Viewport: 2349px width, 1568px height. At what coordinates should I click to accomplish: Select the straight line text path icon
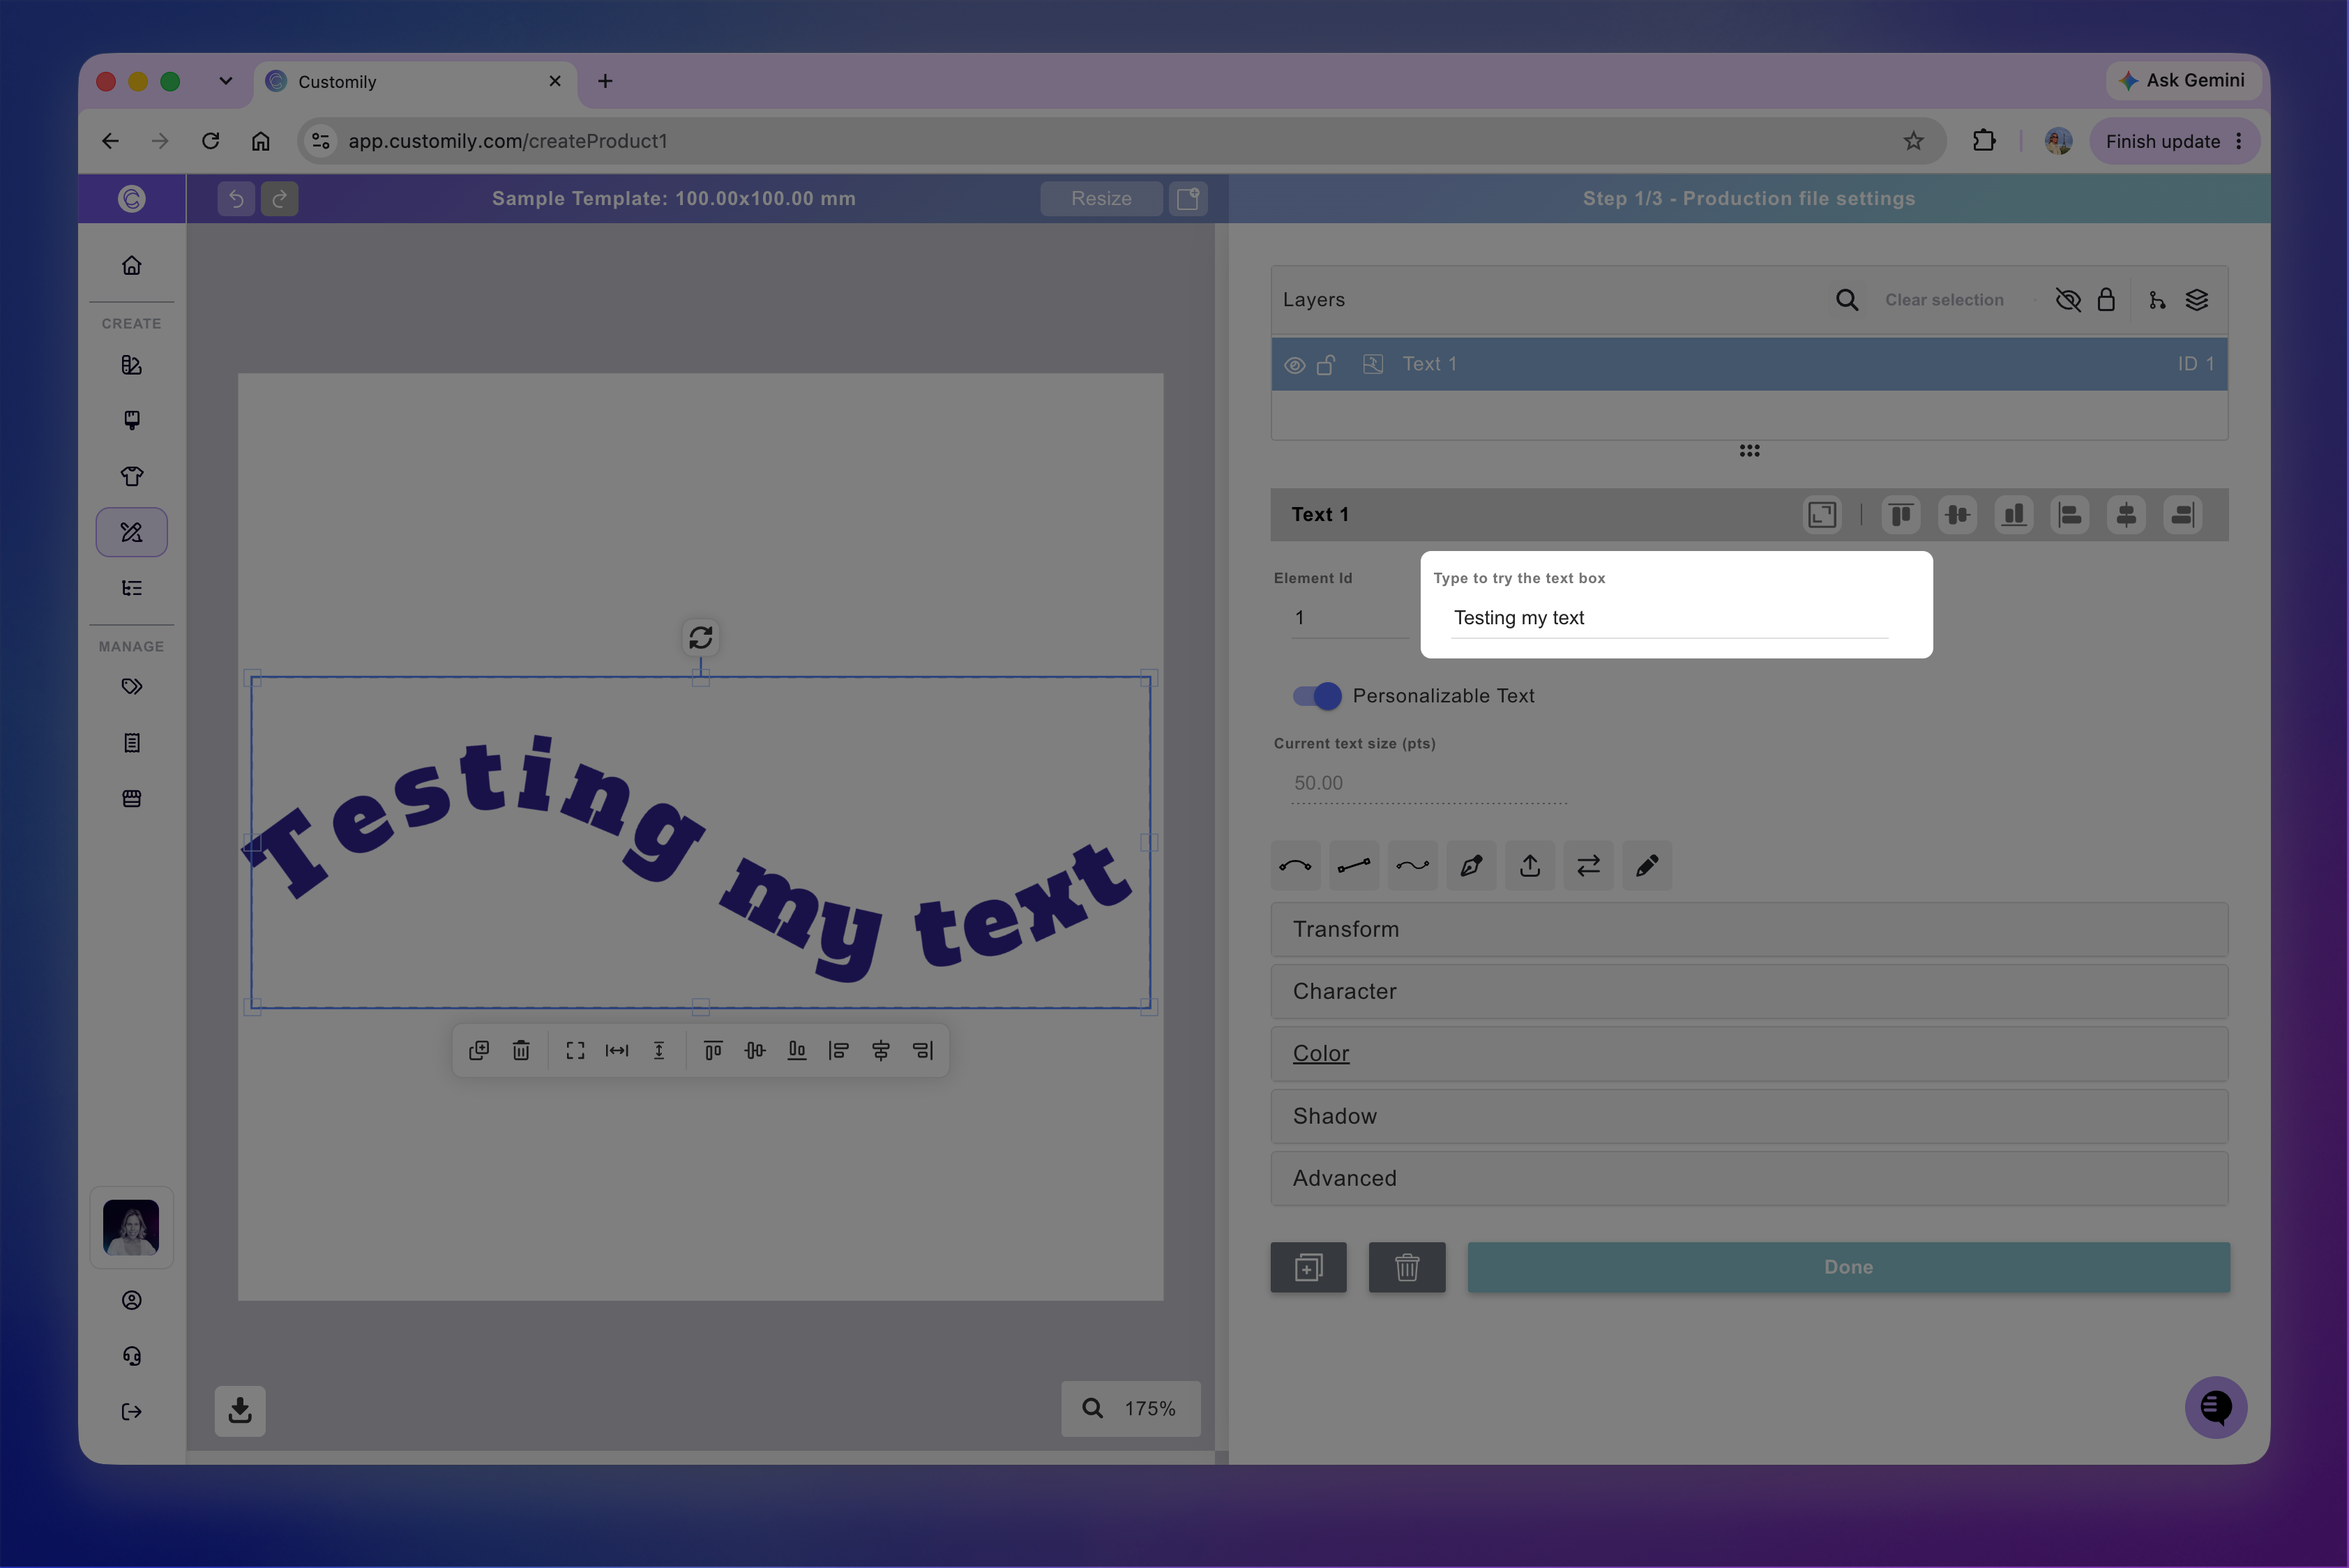coord(1354,866)
